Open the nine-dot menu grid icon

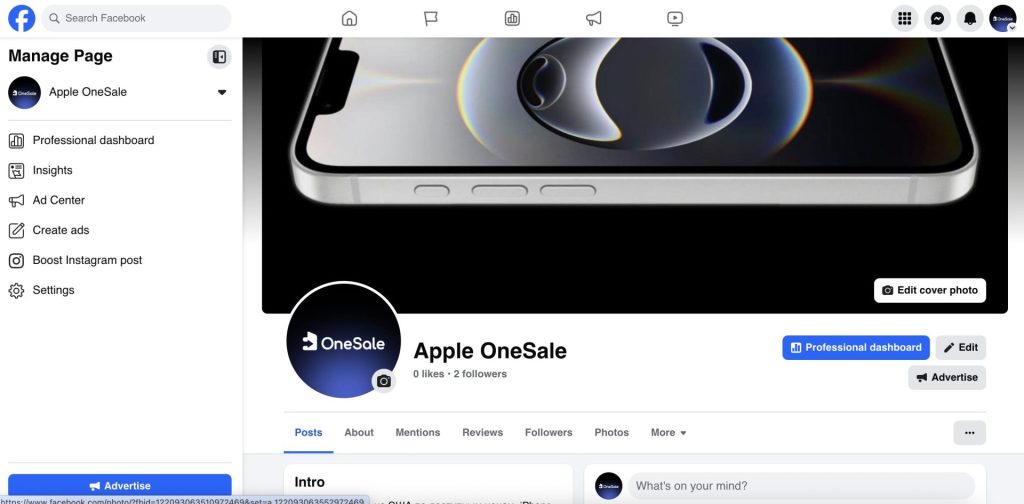coord(904,18)
